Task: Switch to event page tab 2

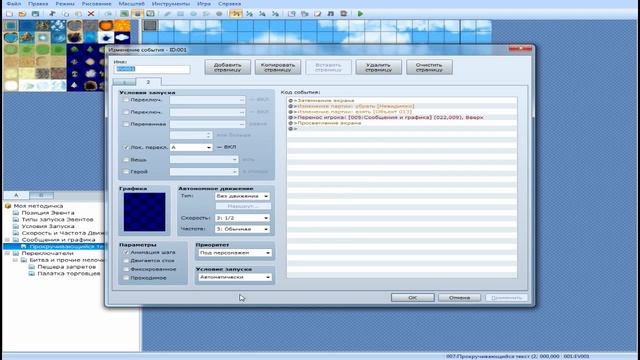Action: click(148, 82)
